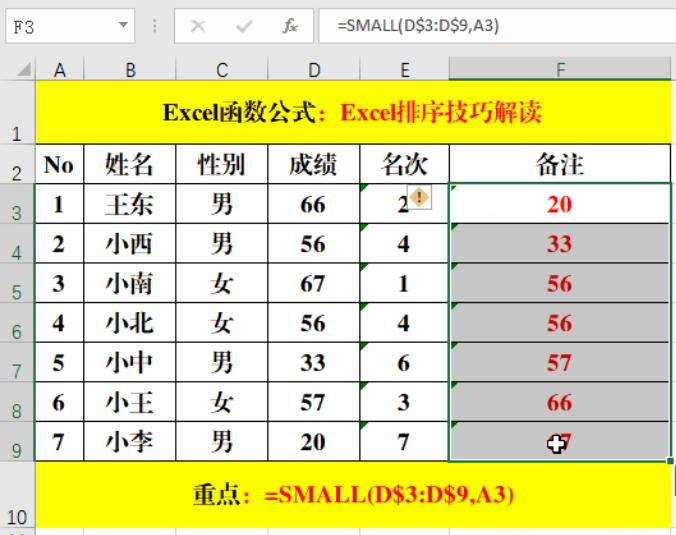Select score cell '20' in 小李 row

coord(313,441)
